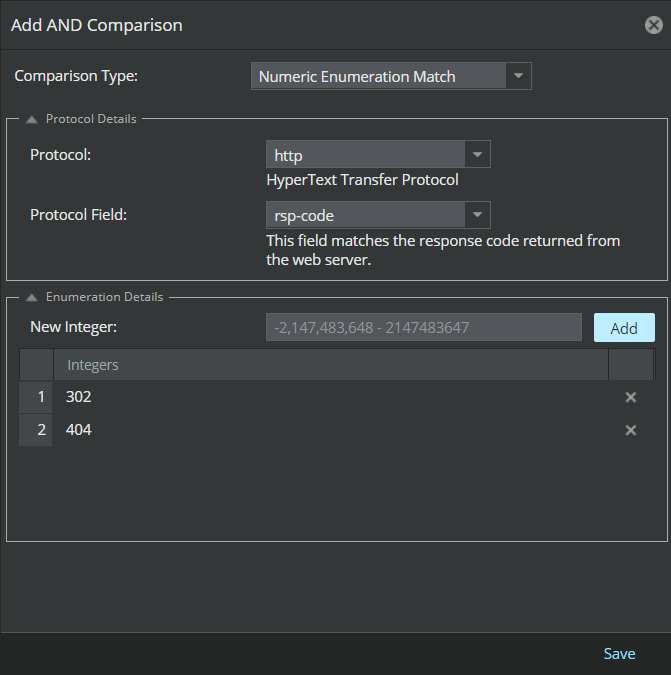Select the 302 integer row
Viewport: 671px width, 675px height.
coord(337,397)
